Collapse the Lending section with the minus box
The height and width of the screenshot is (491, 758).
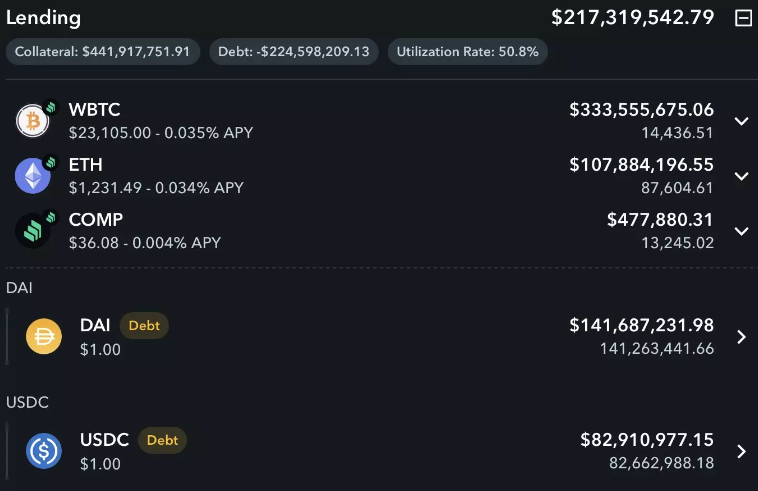click(743, 18)
